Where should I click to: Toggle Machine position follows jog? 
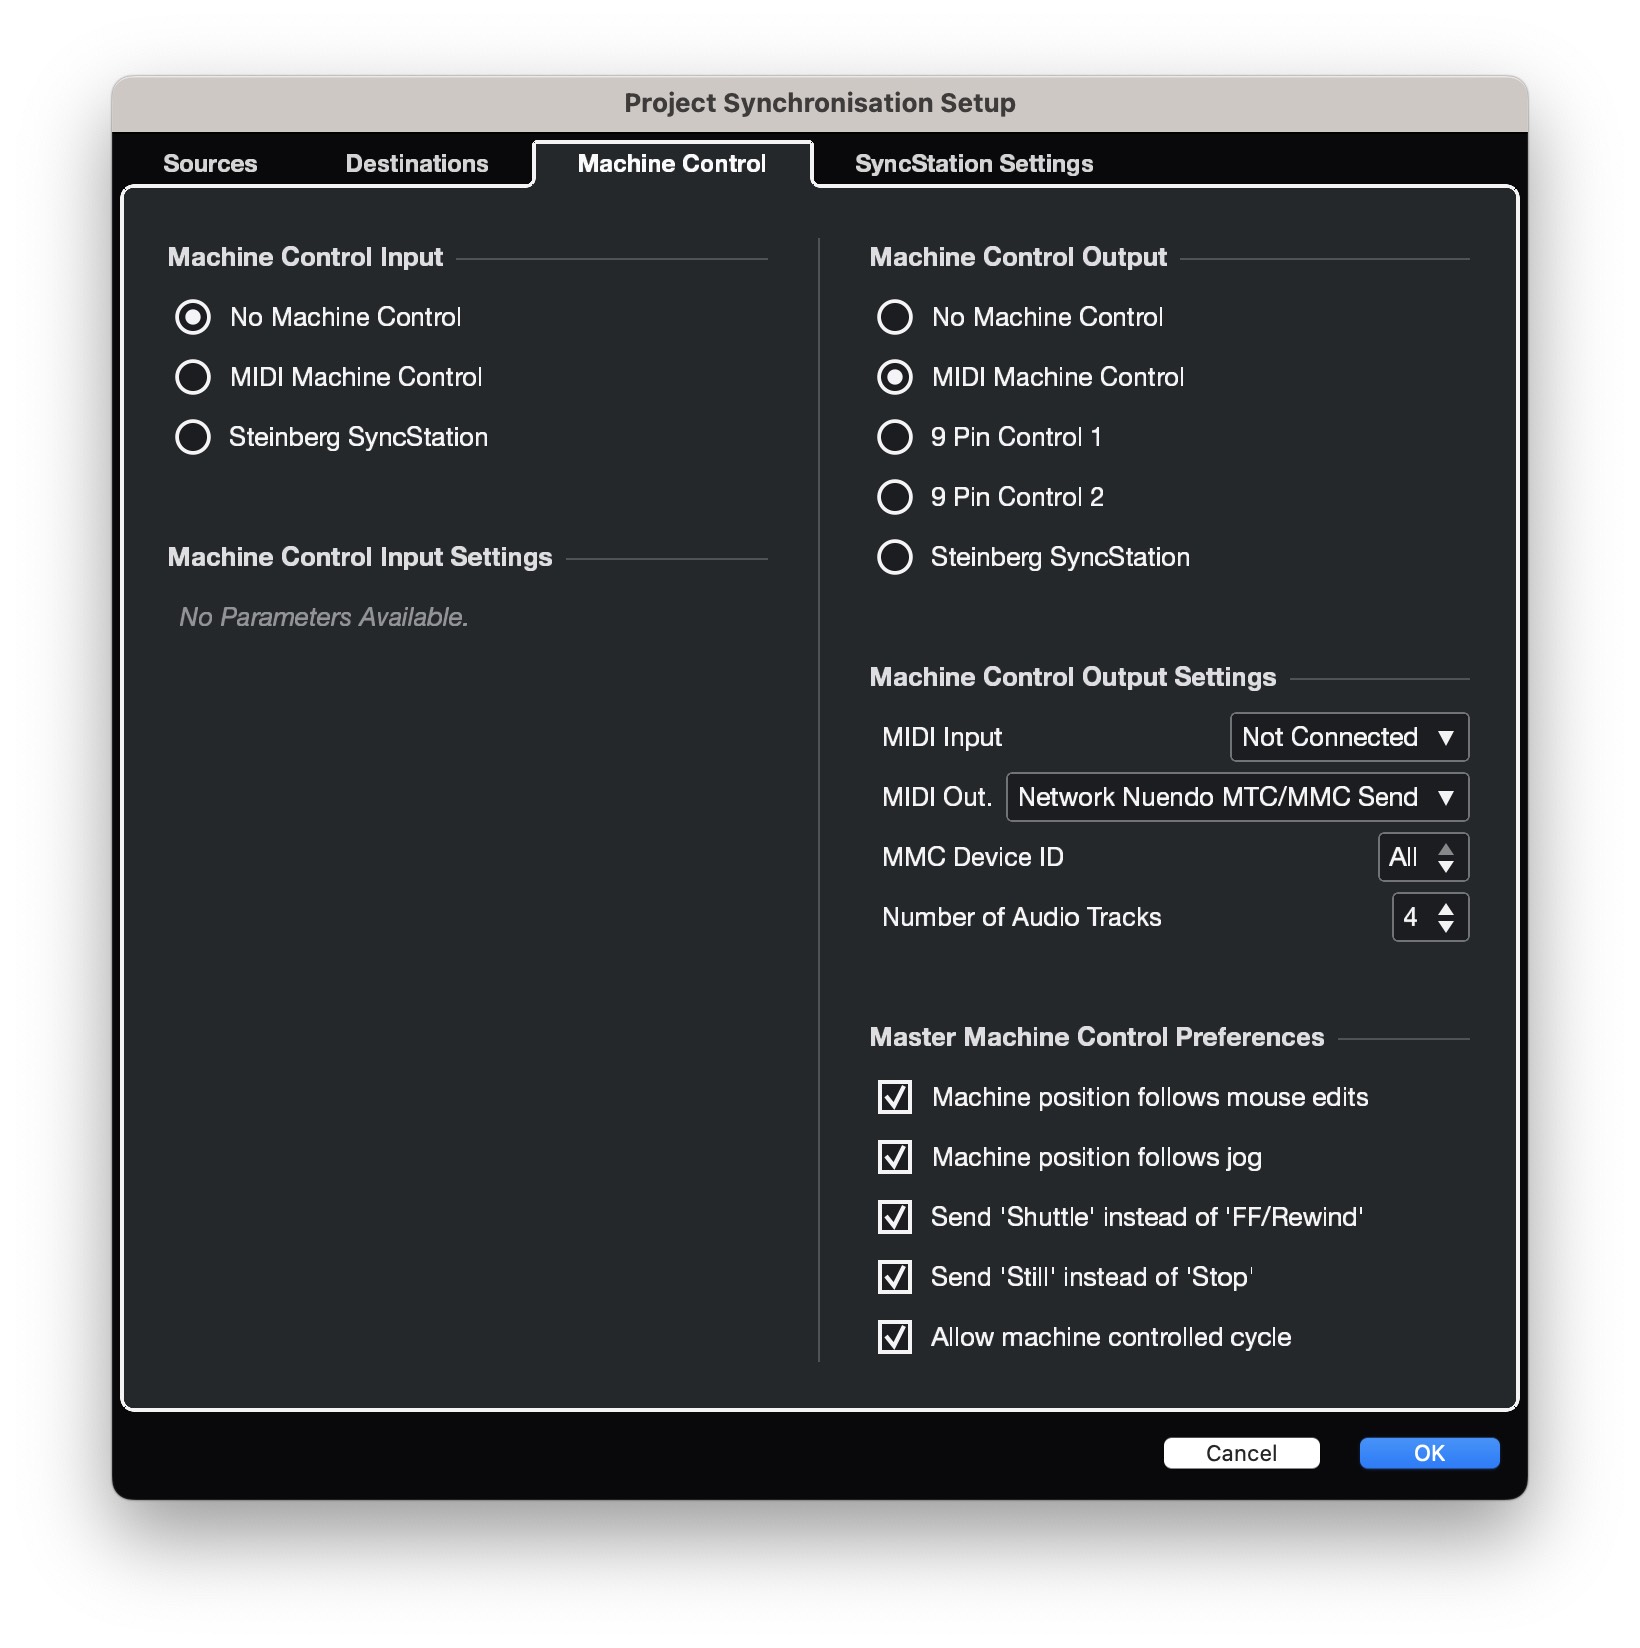tap(895, 1157)
